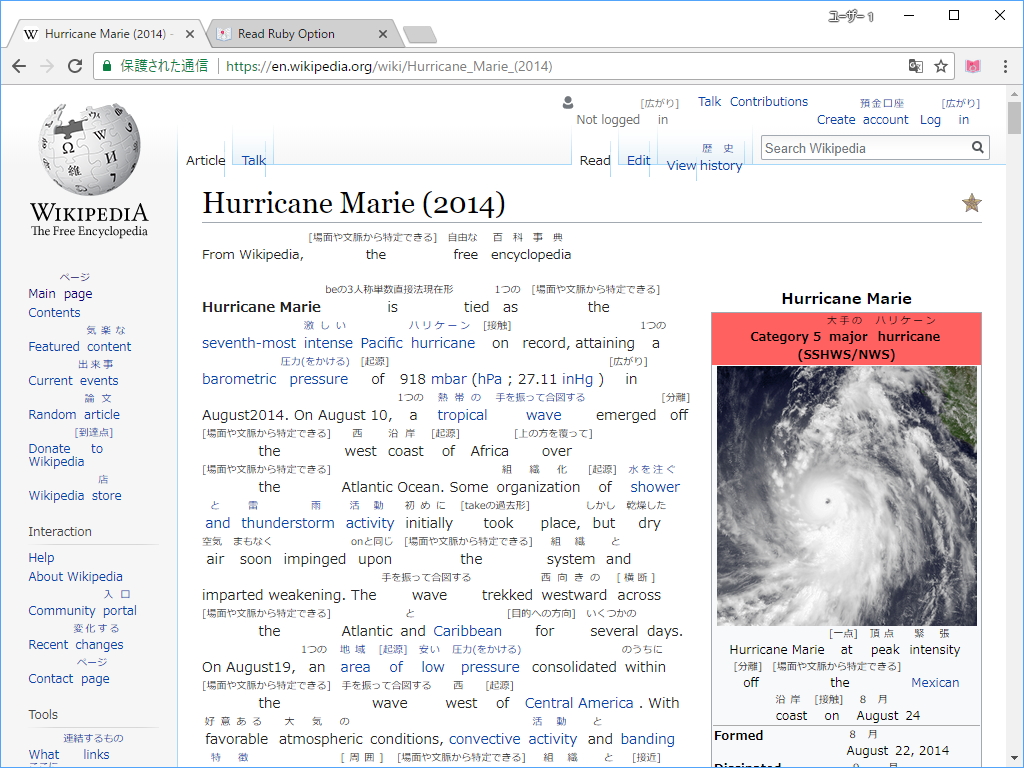Click the browser back arrow
1024x768 pixels.
point(19,66)
